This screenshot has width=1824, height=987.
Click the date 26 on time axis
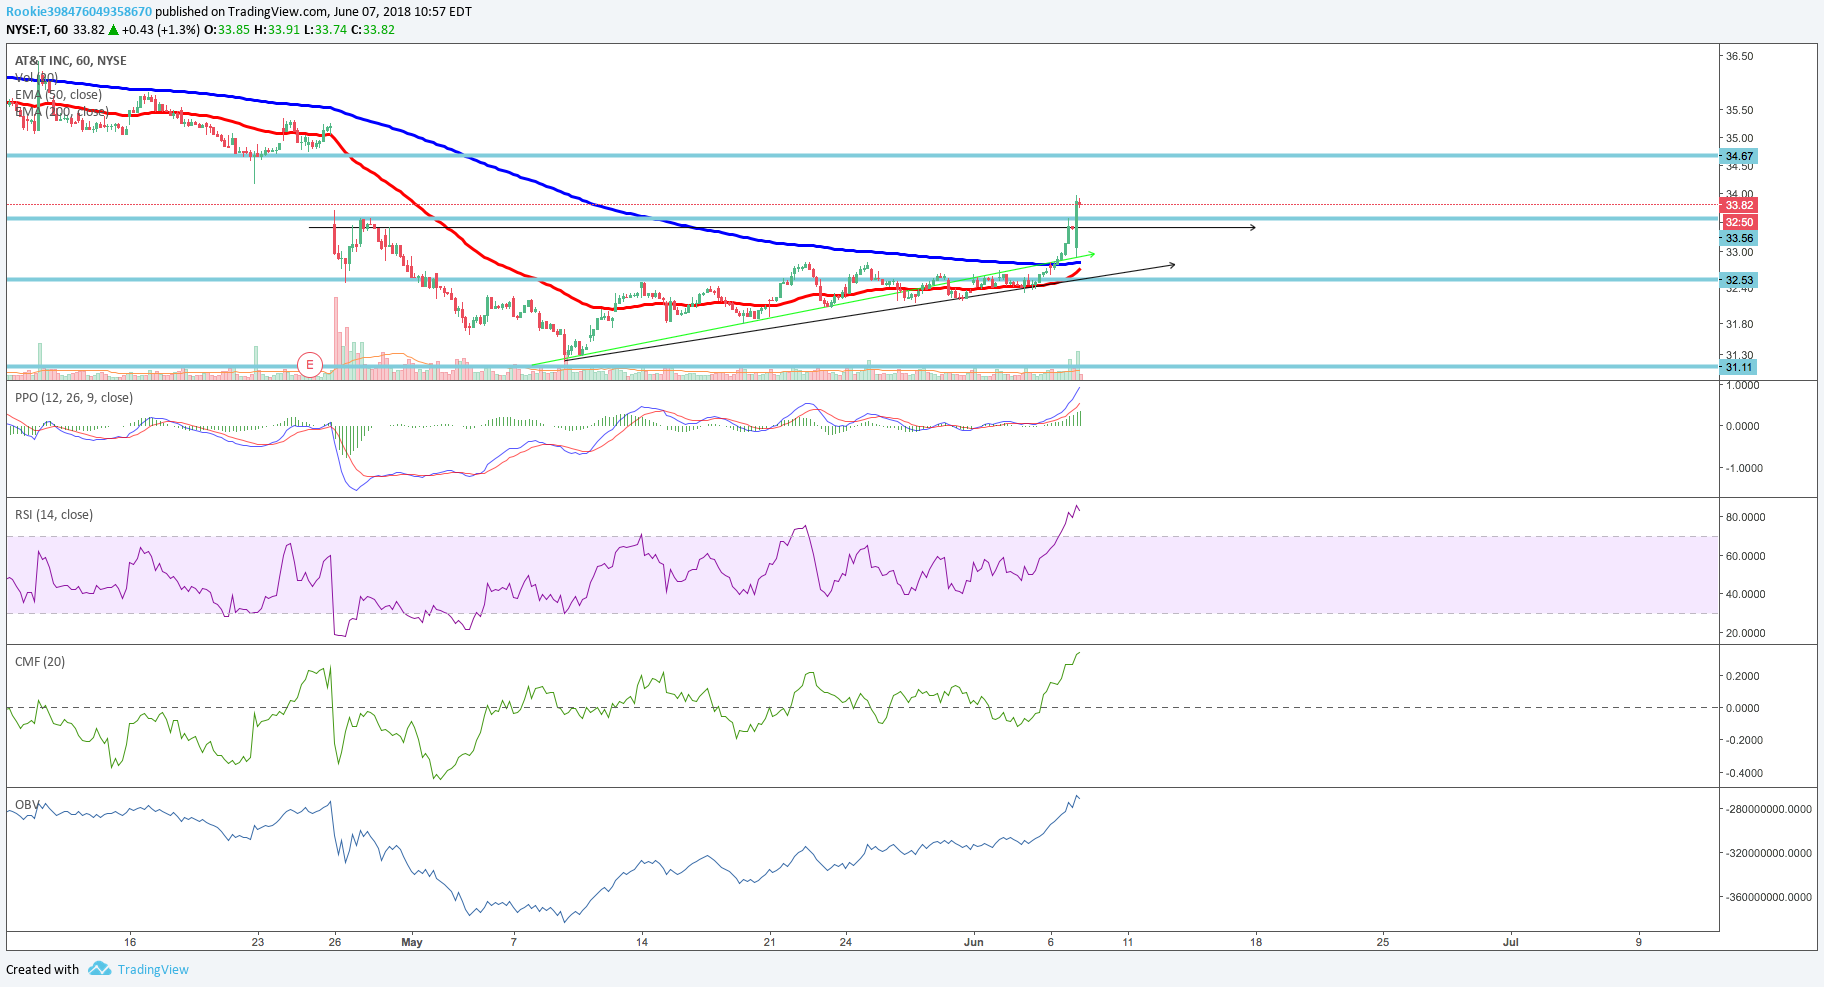(x=335, y=942)
